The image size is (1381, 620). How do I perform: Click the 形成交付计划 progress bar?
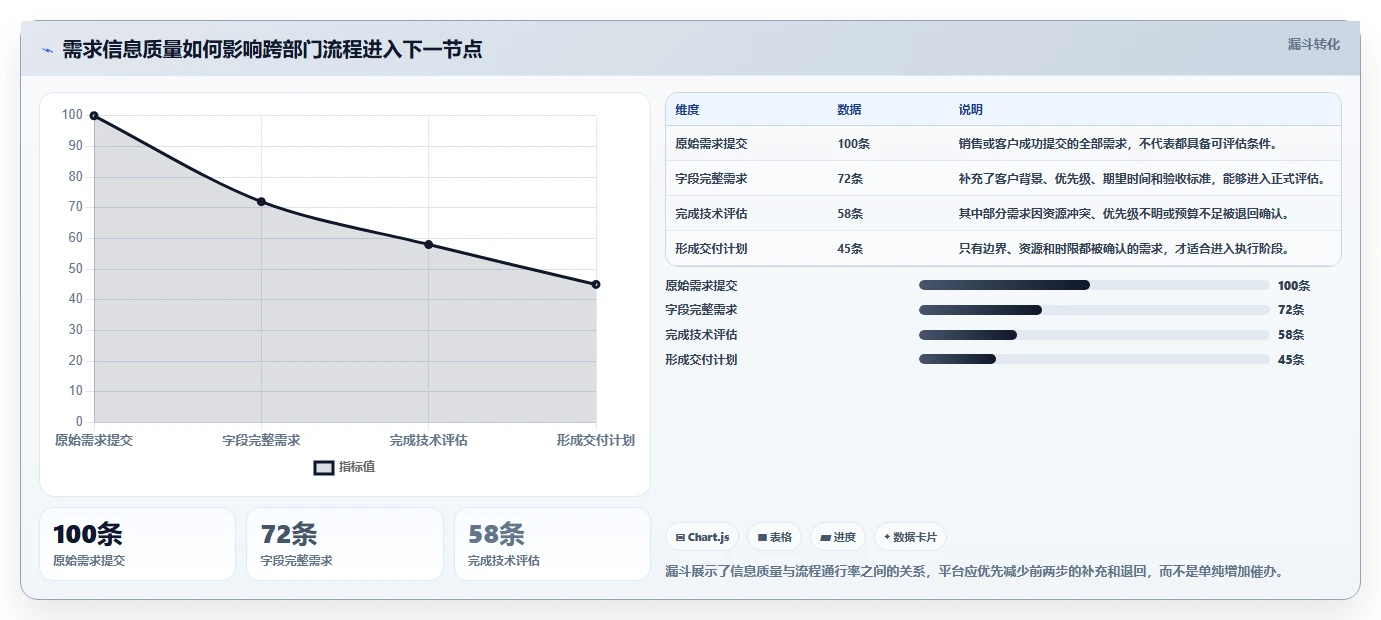[x=1094, y=359]
